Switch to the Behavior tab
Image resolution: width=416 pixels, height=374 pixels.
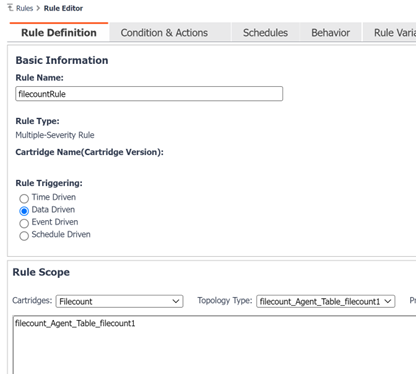[331, 33]
